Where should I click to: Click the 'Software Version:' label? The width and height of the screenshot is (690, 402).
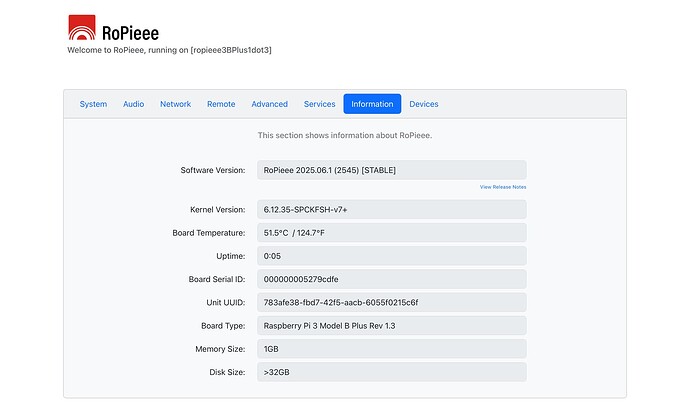click(213, 170)
